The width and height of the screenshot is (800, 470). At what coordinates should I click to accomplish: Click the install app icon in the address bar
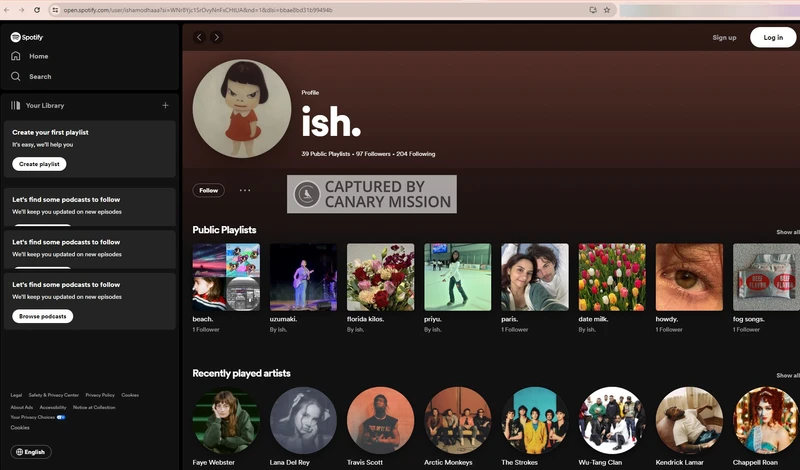pyautogui.click(x=593, y=10)
